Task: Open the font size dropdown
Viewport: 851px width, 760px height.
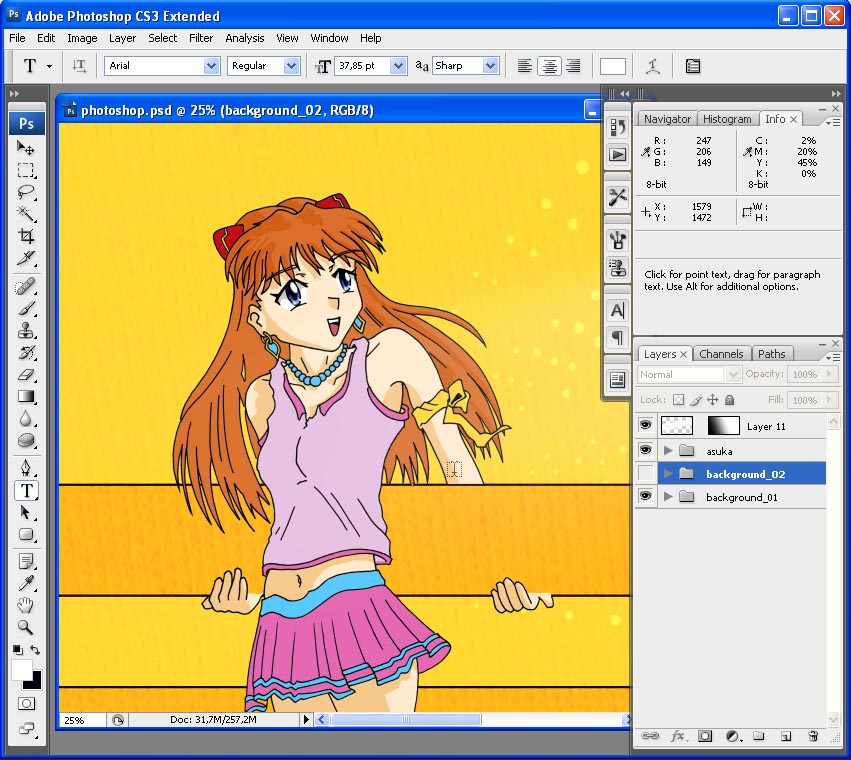Action: 398,66
